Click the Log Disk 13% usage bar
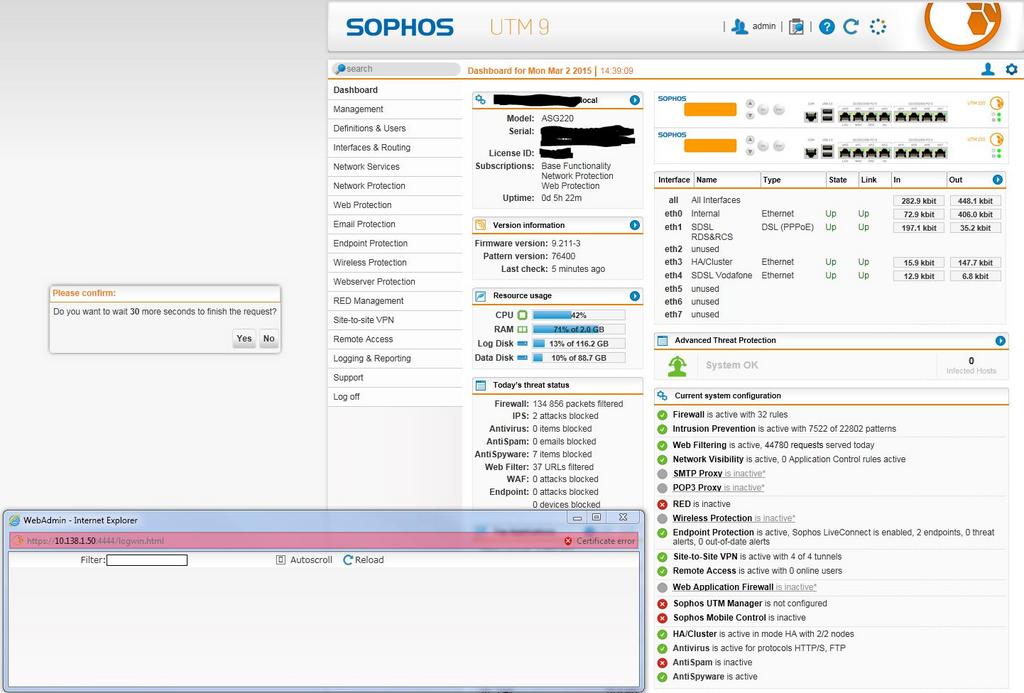This screenshot has height=693, width=1024. (579, 344)
